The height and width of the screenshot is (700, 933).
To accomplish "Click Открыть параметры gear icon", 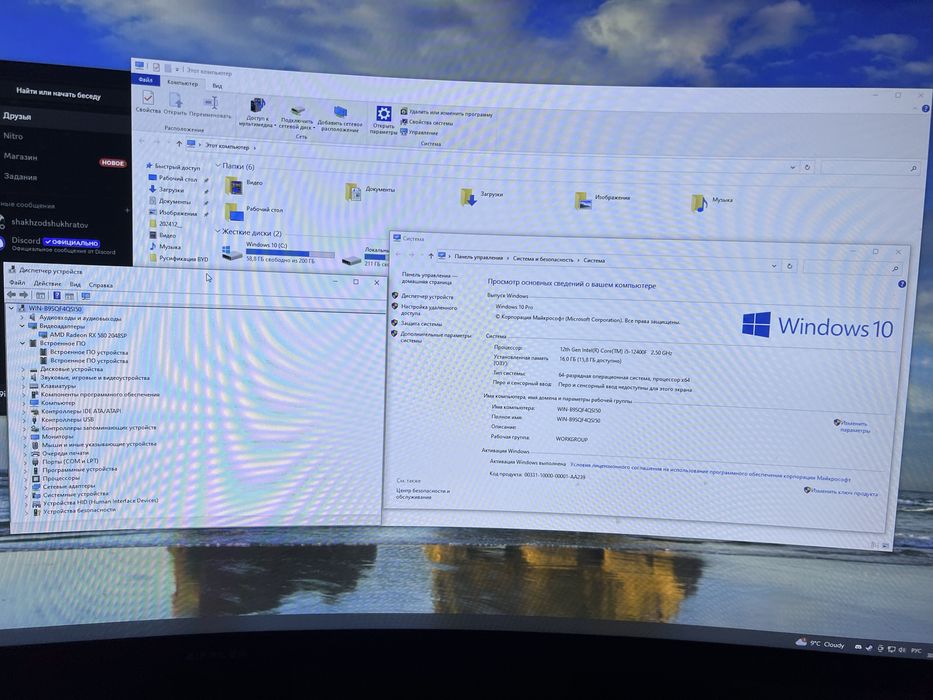I will coord(383,113).
